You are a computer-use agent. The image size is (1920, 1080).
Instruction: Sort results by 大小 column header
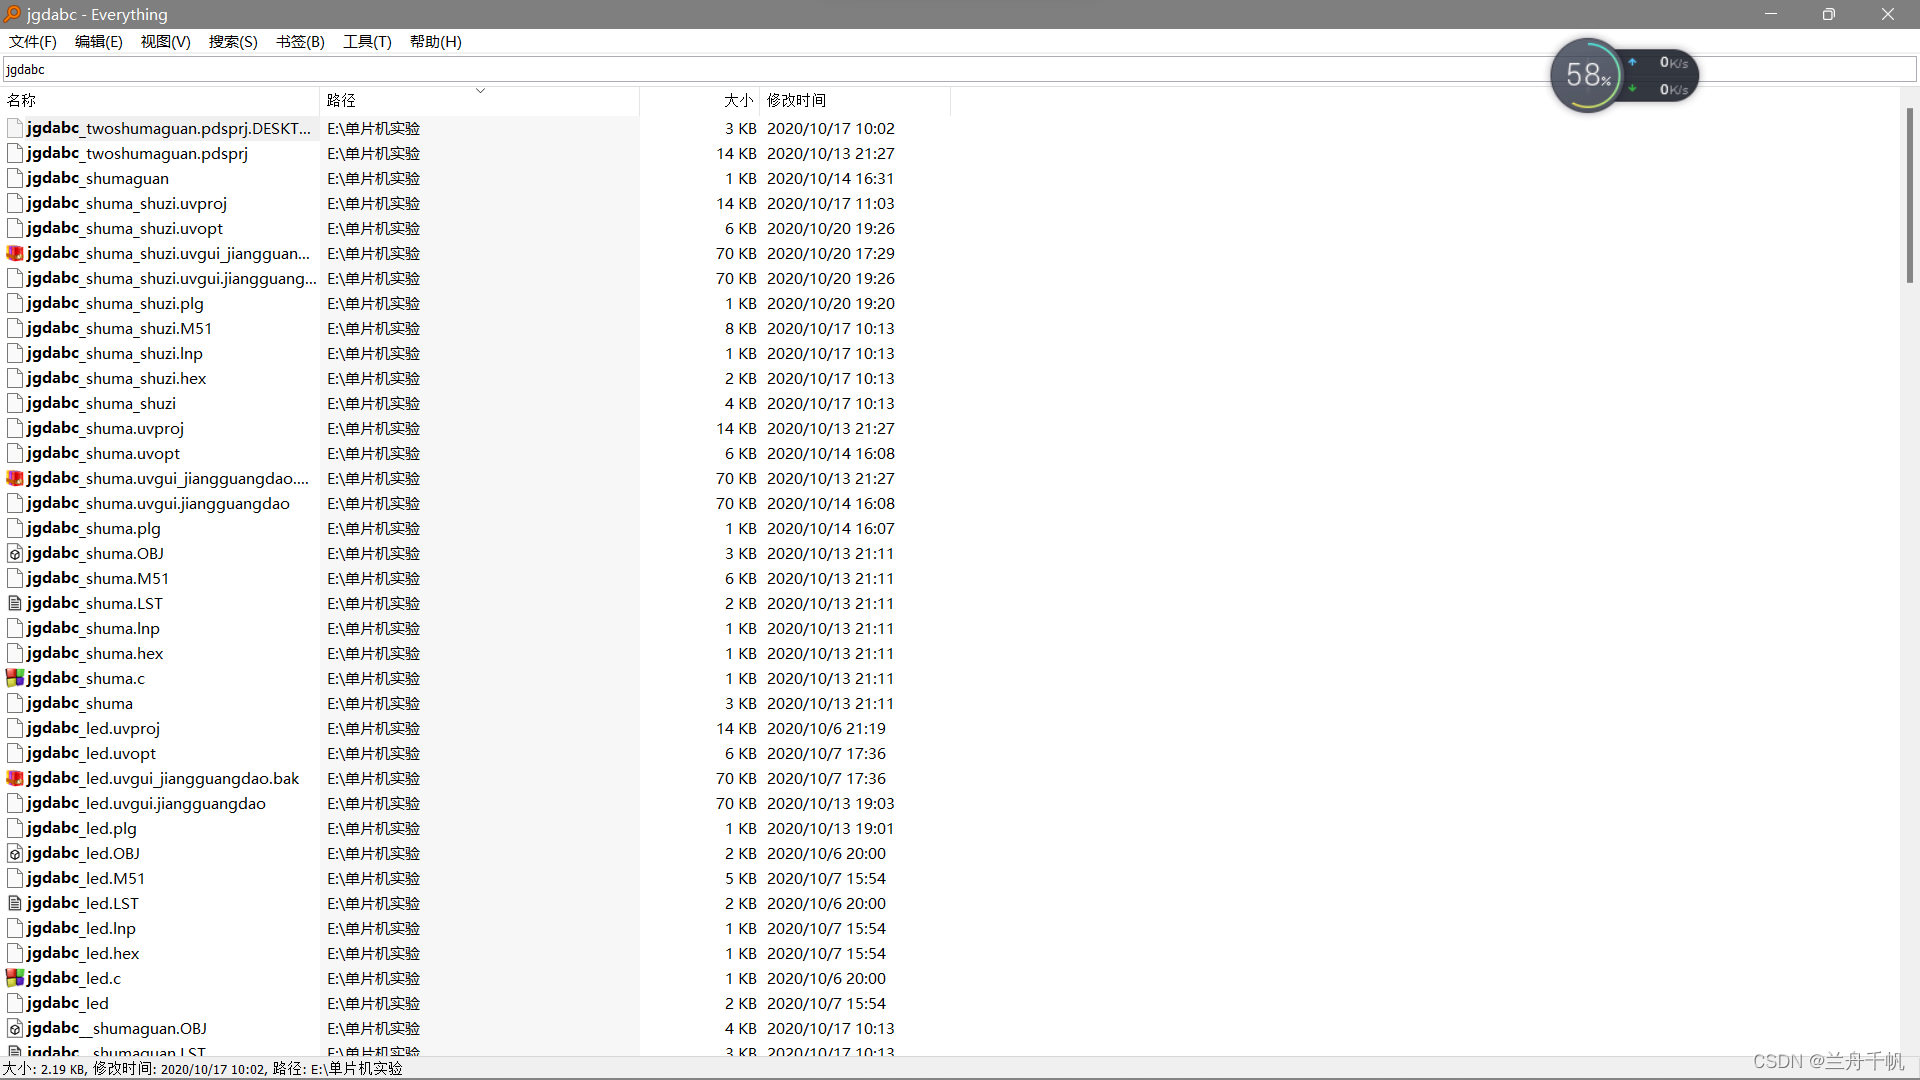pyautogui.click(x=738, y=100)
